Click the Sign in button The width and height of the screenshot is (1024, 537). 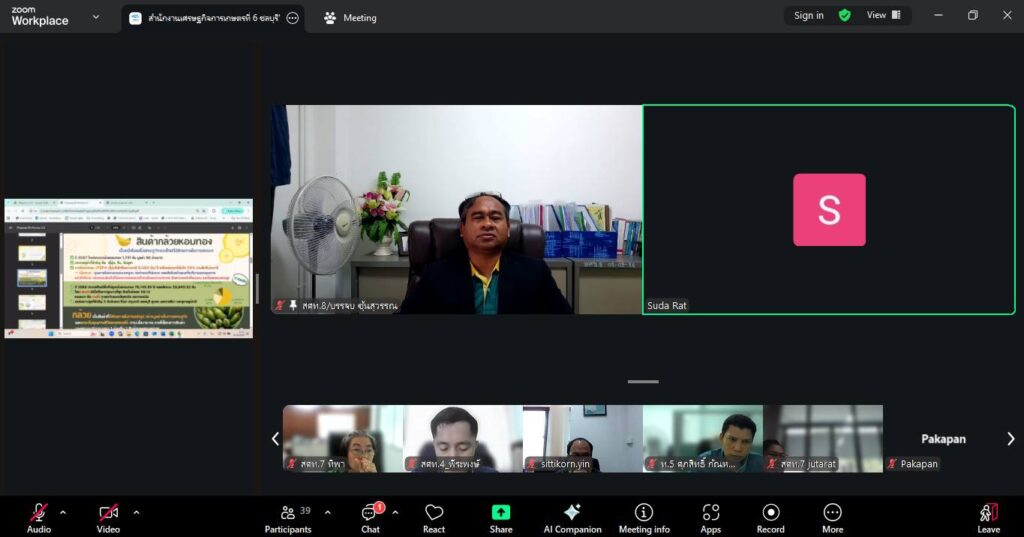[809, 15]
